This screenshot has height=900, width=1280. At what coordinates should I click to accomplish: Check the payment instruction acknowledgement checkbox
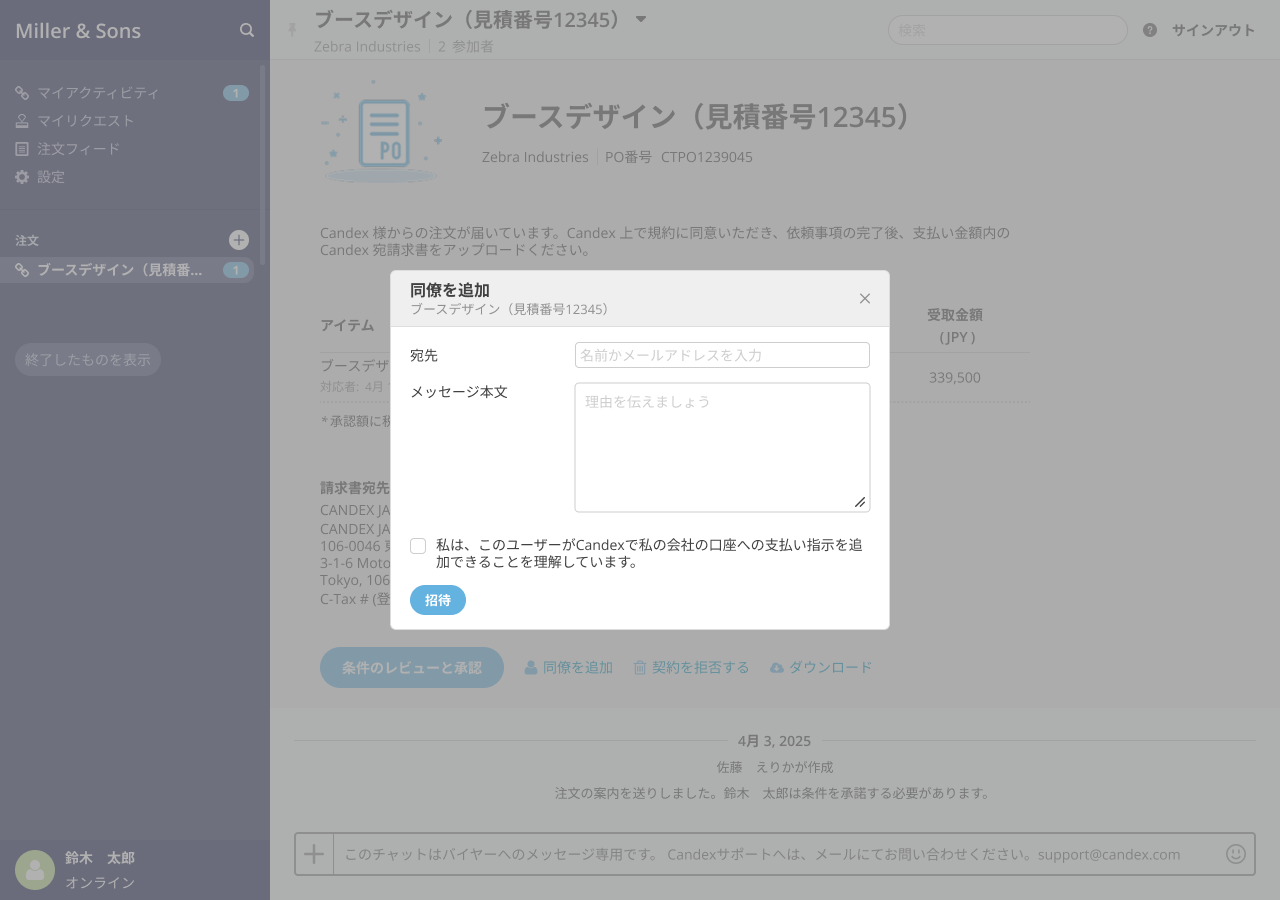coord(418,546)
